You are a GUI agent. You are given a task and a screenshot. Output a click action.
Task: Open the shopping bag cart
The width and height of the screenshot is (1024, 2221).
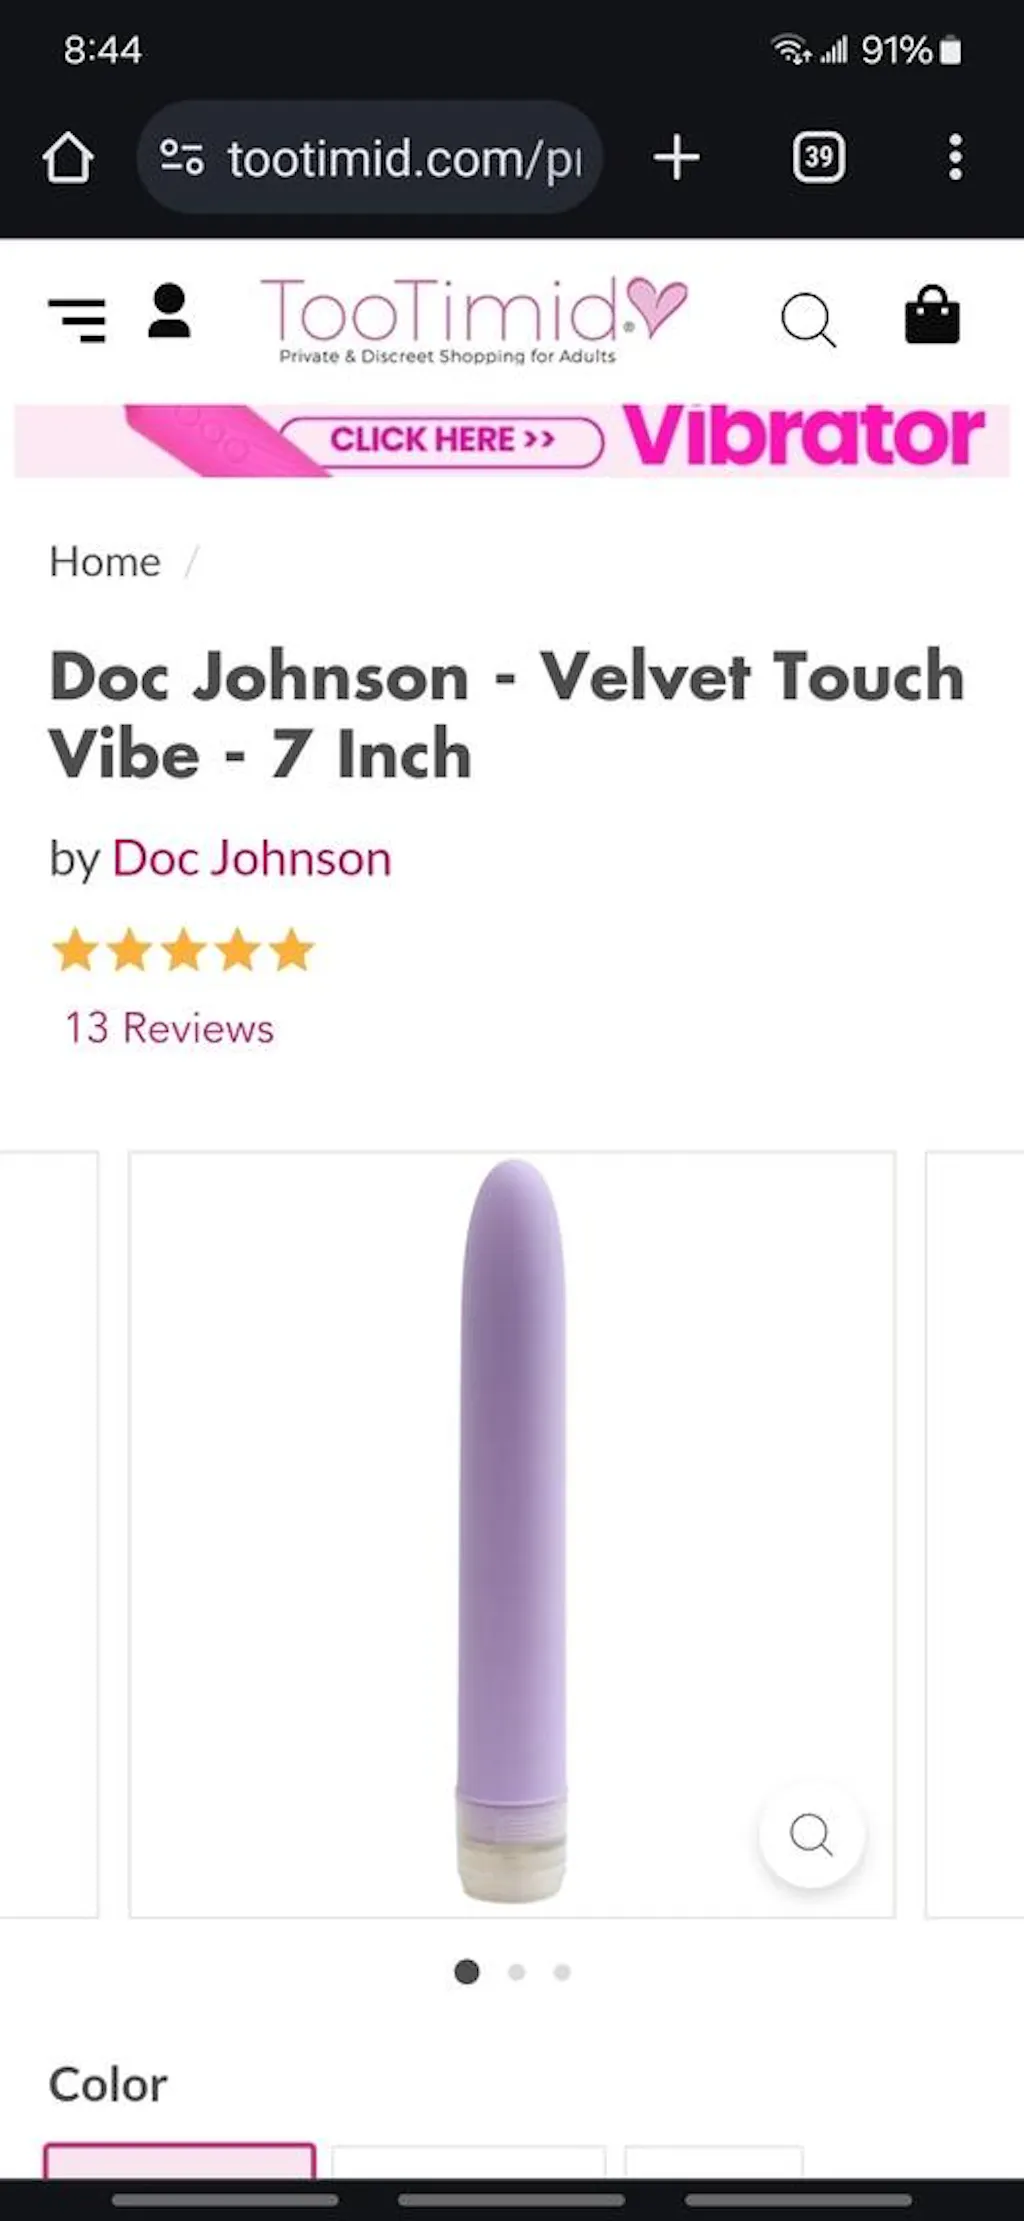pyautogui.click(x=932, y=315)
